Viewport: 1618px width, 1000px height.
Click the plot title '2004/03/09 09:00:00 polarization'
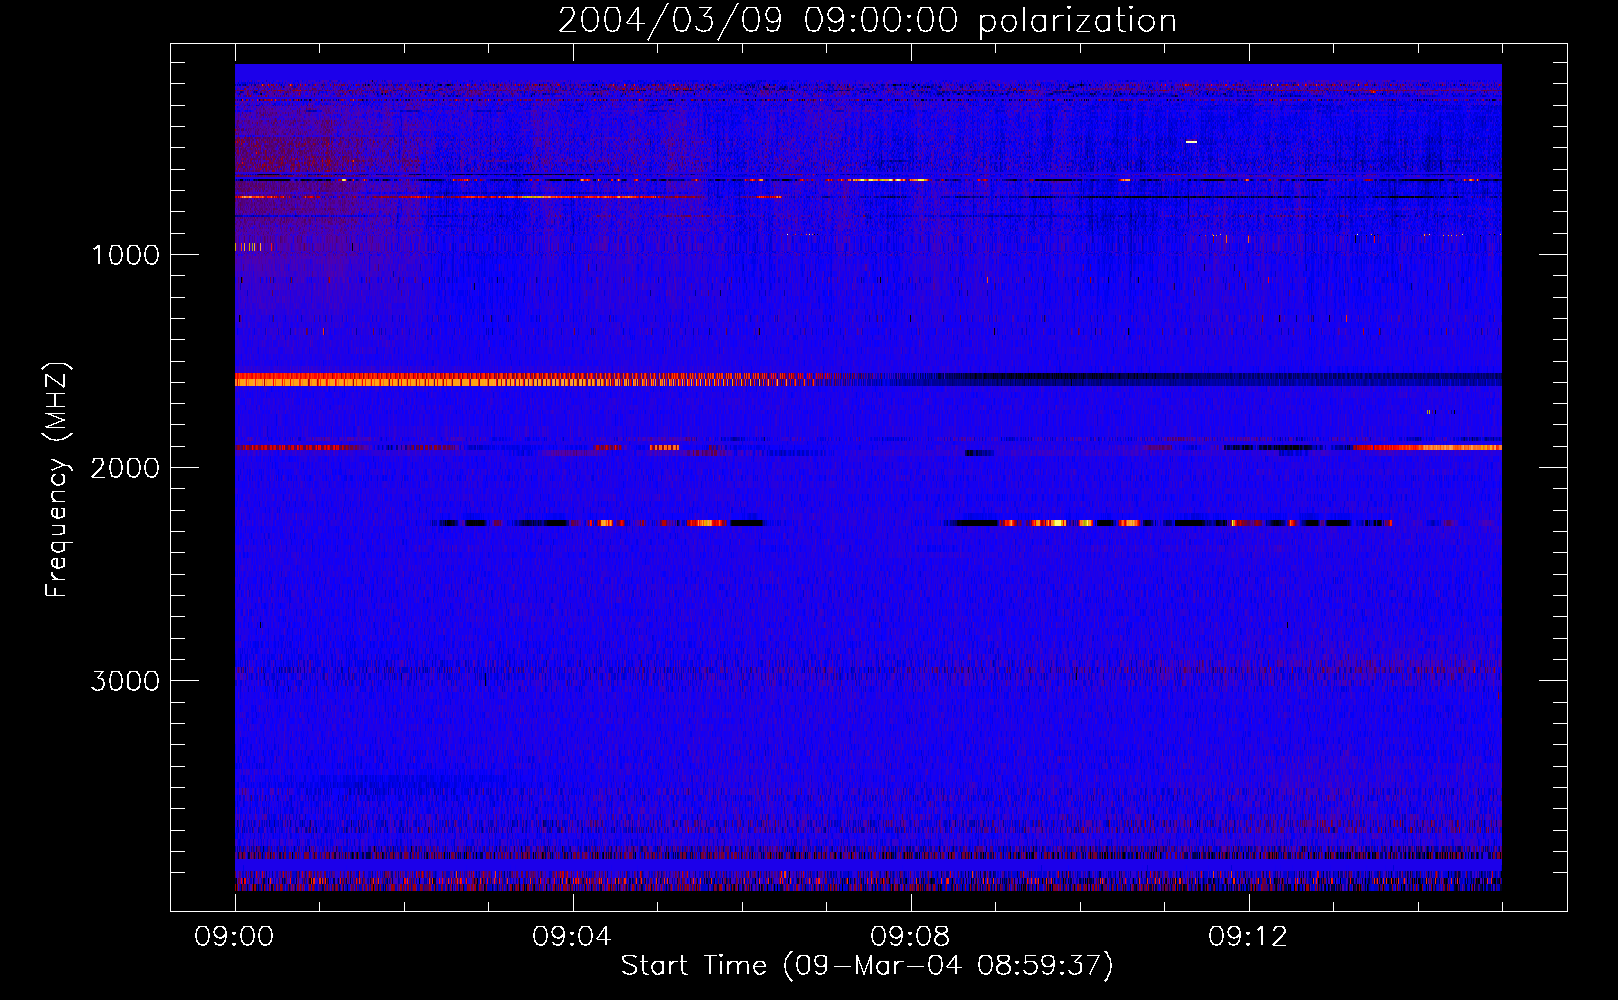(867, 20)
